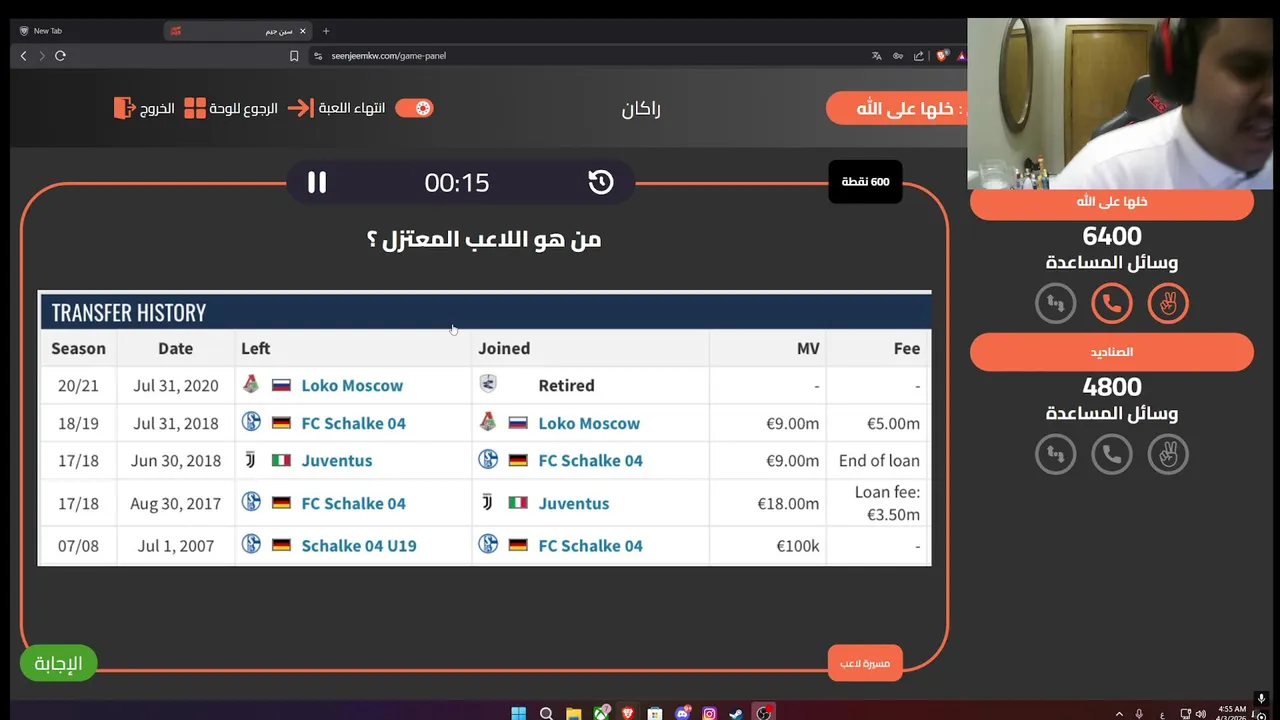Use swap lifeline for الصناديد team
Viewport: 1280px width, 720px height.
tap(1055, 454)
